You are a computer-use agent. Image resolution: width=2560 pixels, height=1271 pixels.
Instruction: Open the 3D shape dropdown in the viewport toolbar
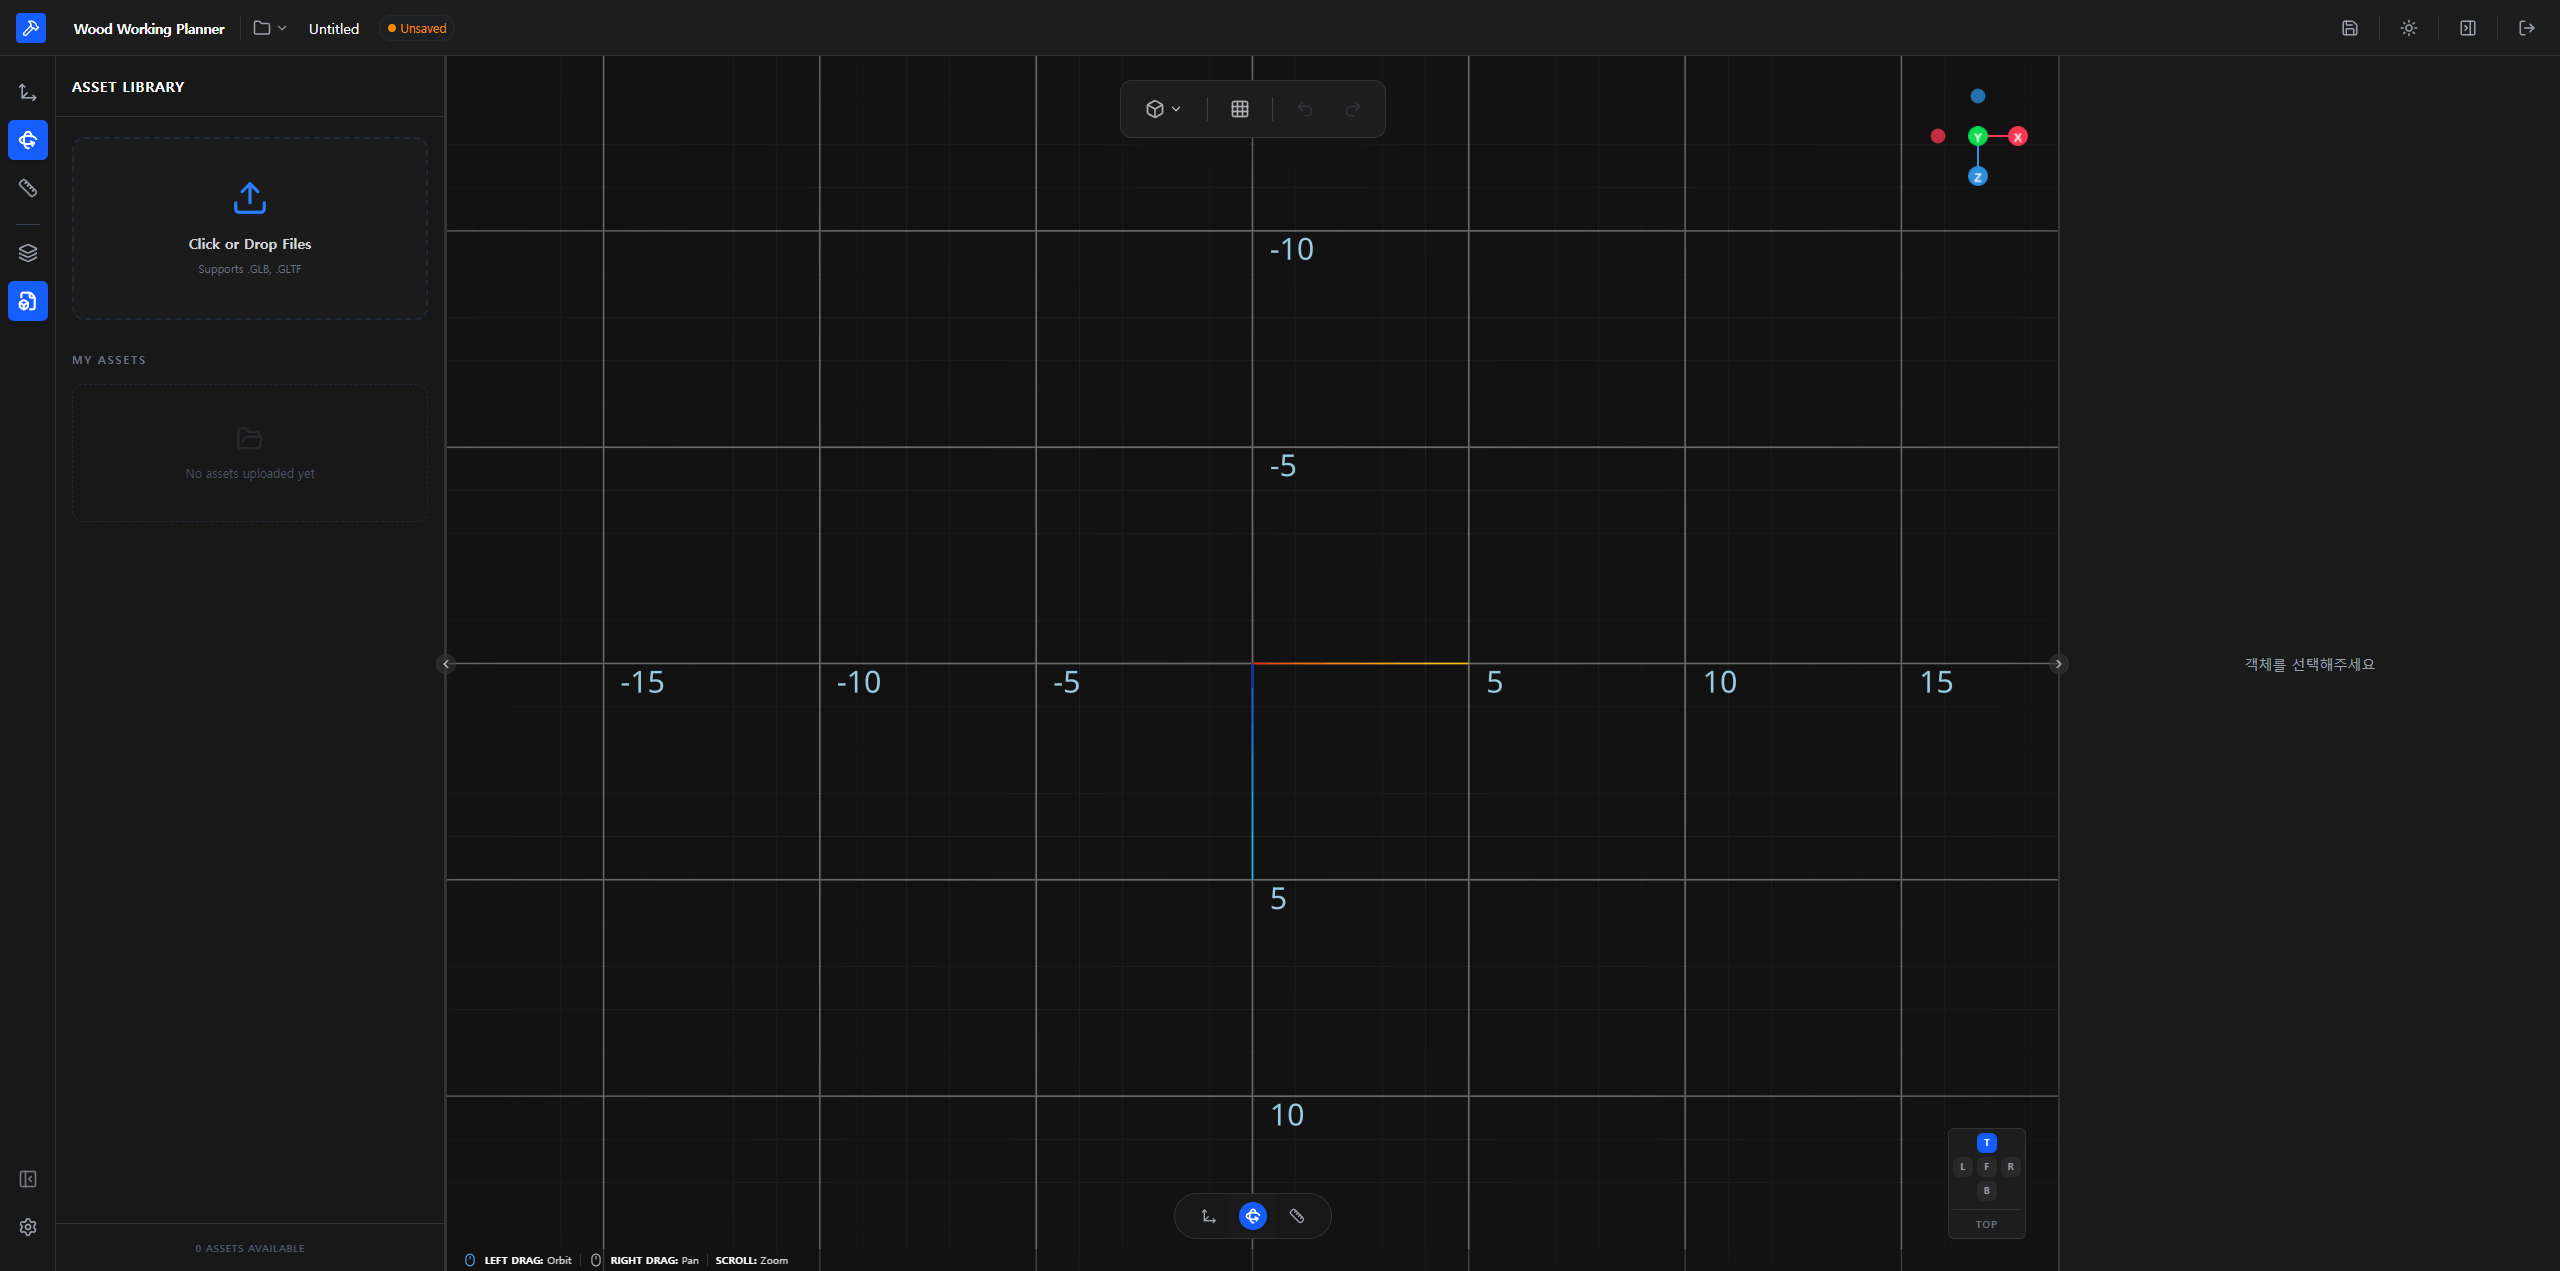(x=1161, y=108)
